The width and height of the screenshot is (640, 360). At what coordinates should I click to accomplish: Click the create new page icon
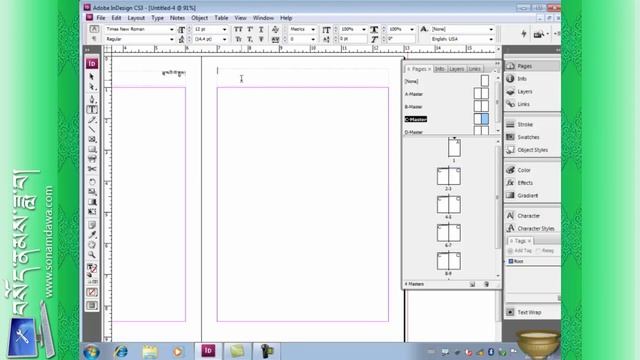tap(472, 284)
